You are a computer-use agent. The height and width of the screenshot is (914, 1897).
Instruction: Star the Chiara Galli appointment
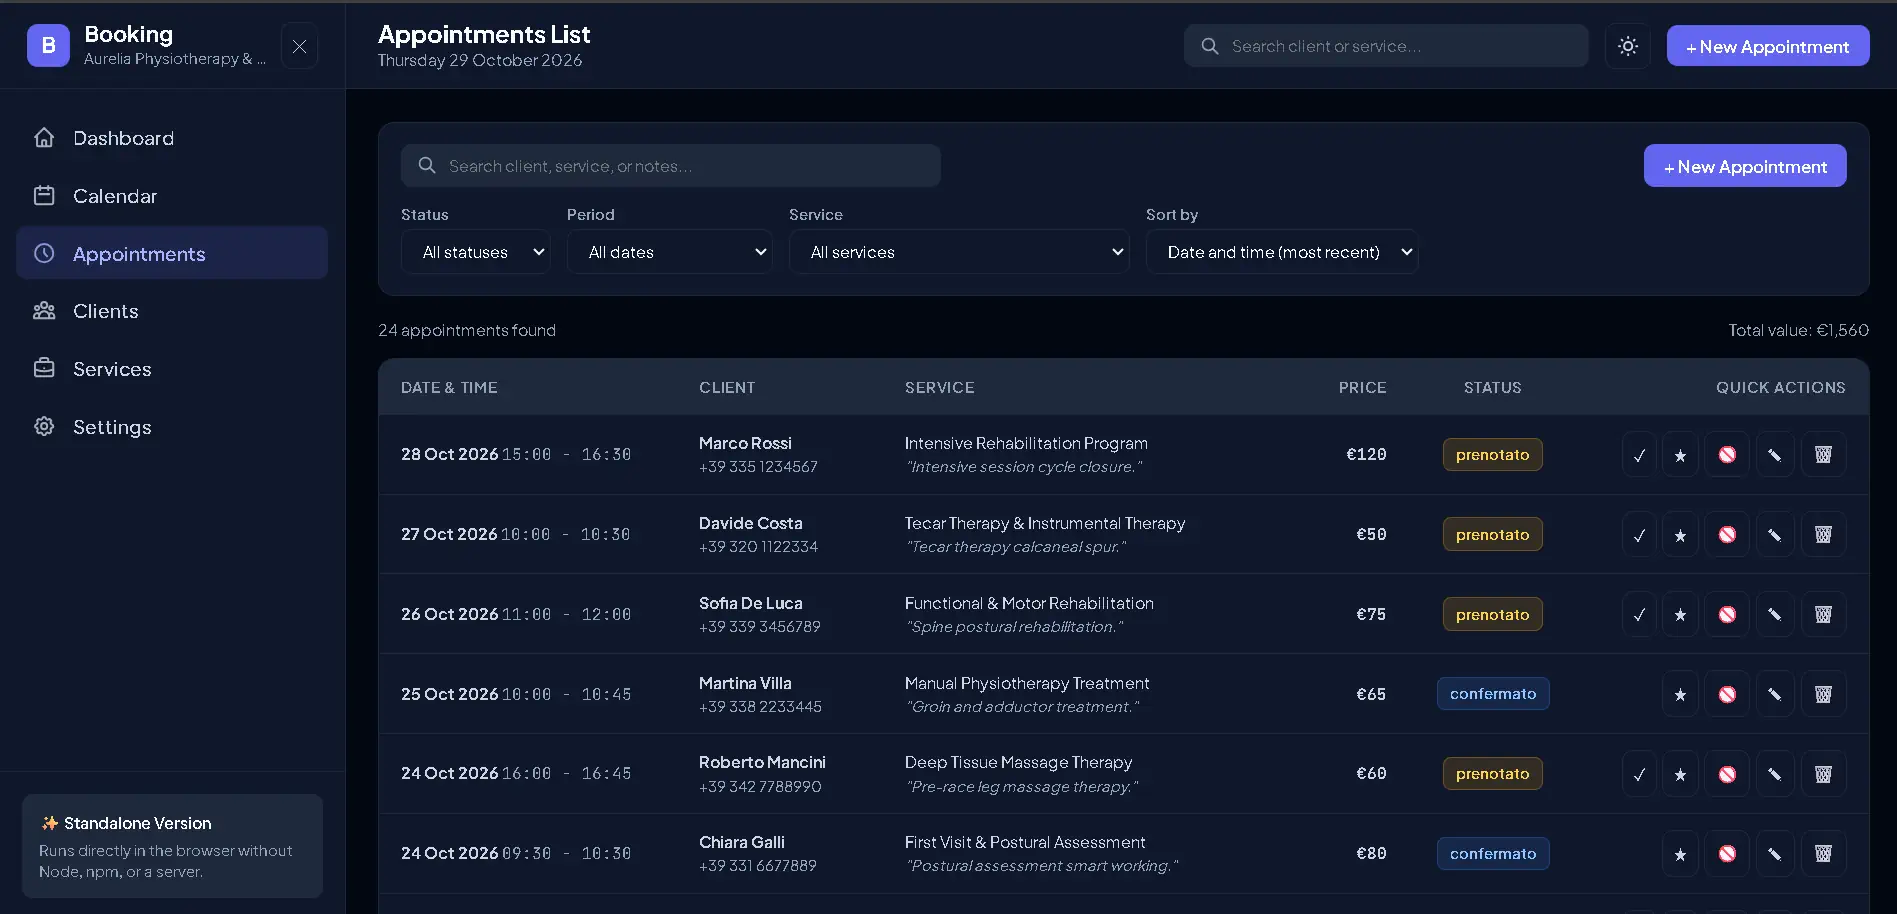pyautogui.click(x=1680, y=854)
